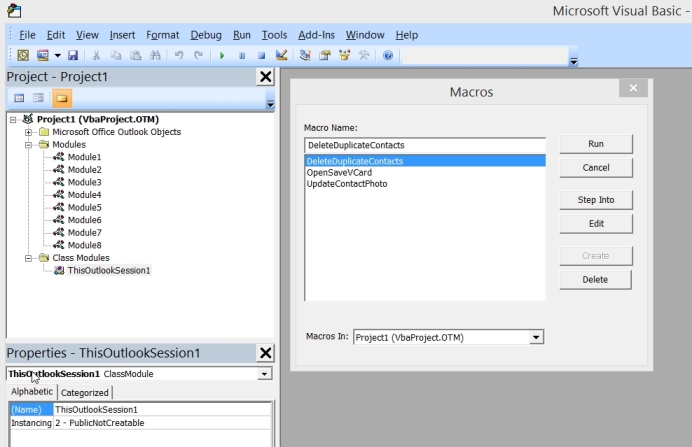Click the Redo arrow icon
The width and height of the screenshot is (692, 447).
pos(199,55)
